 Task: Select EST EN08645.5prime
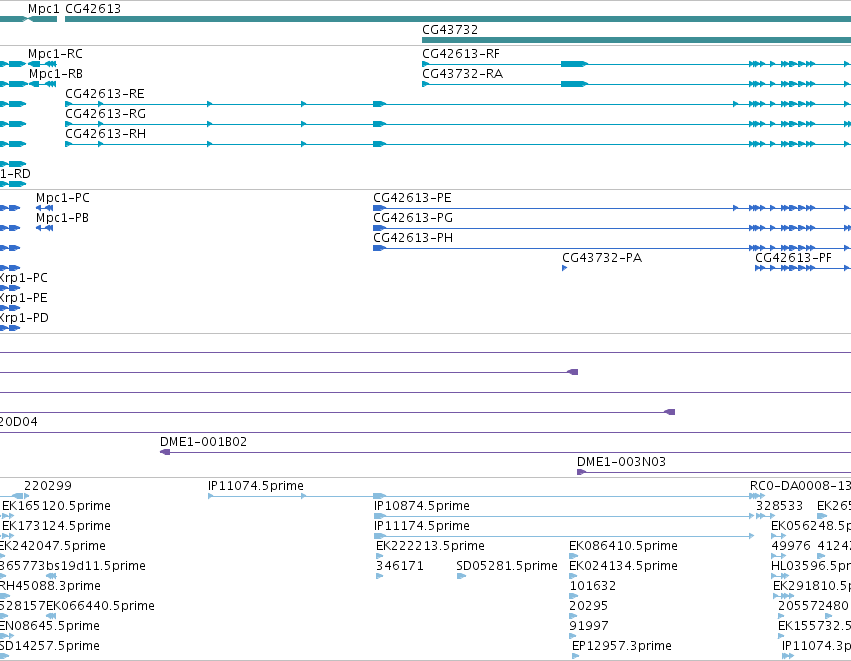point(49,626)
